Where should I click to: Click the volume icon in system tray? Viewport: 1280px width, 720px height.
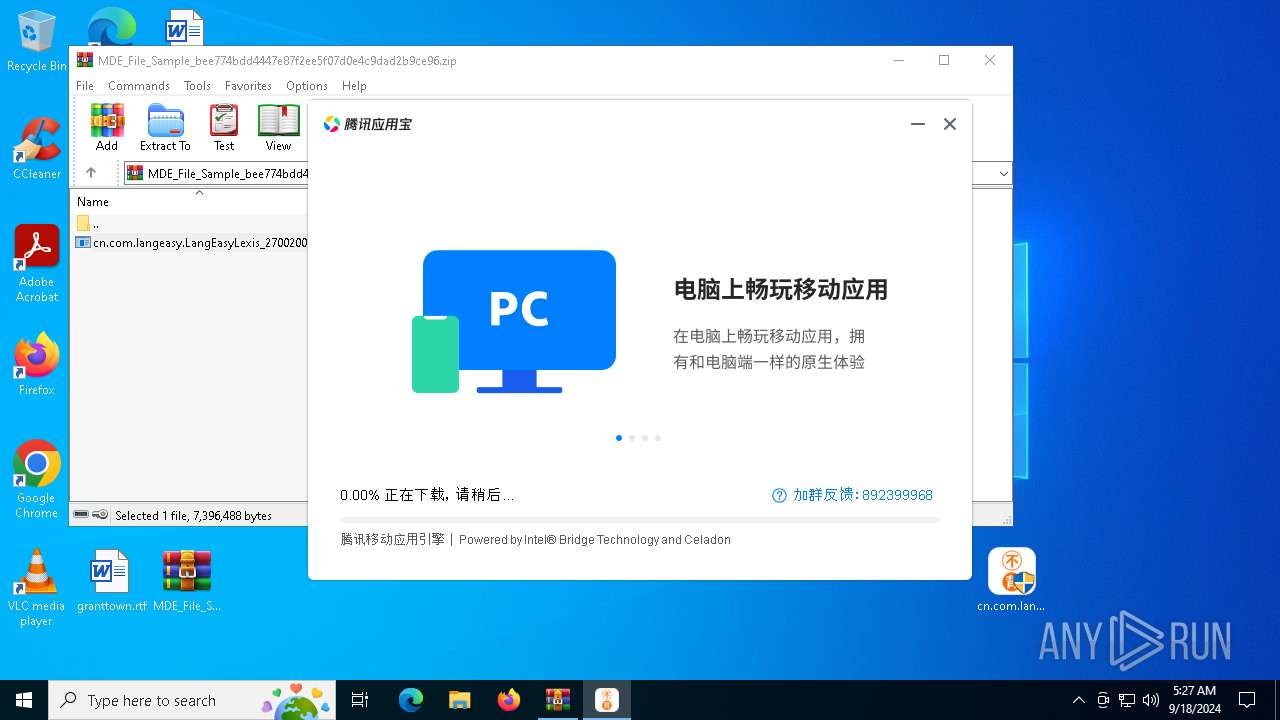point(1150,700)
